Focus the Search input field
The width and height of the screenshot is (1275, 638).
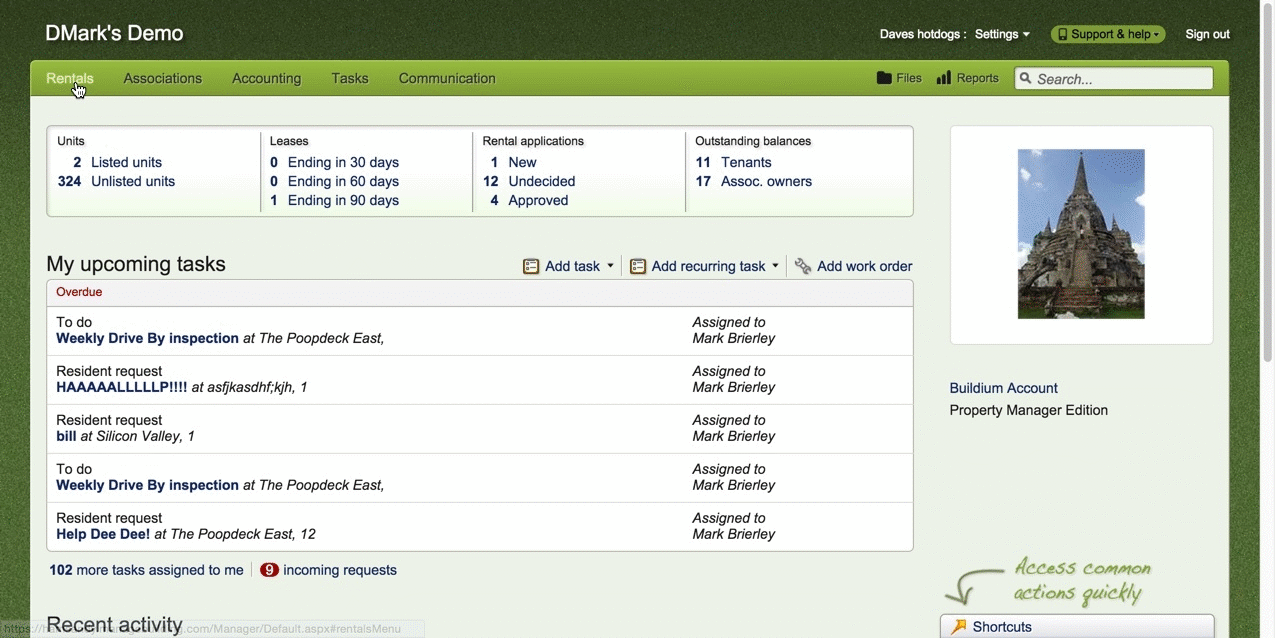tap(1120, 79)
